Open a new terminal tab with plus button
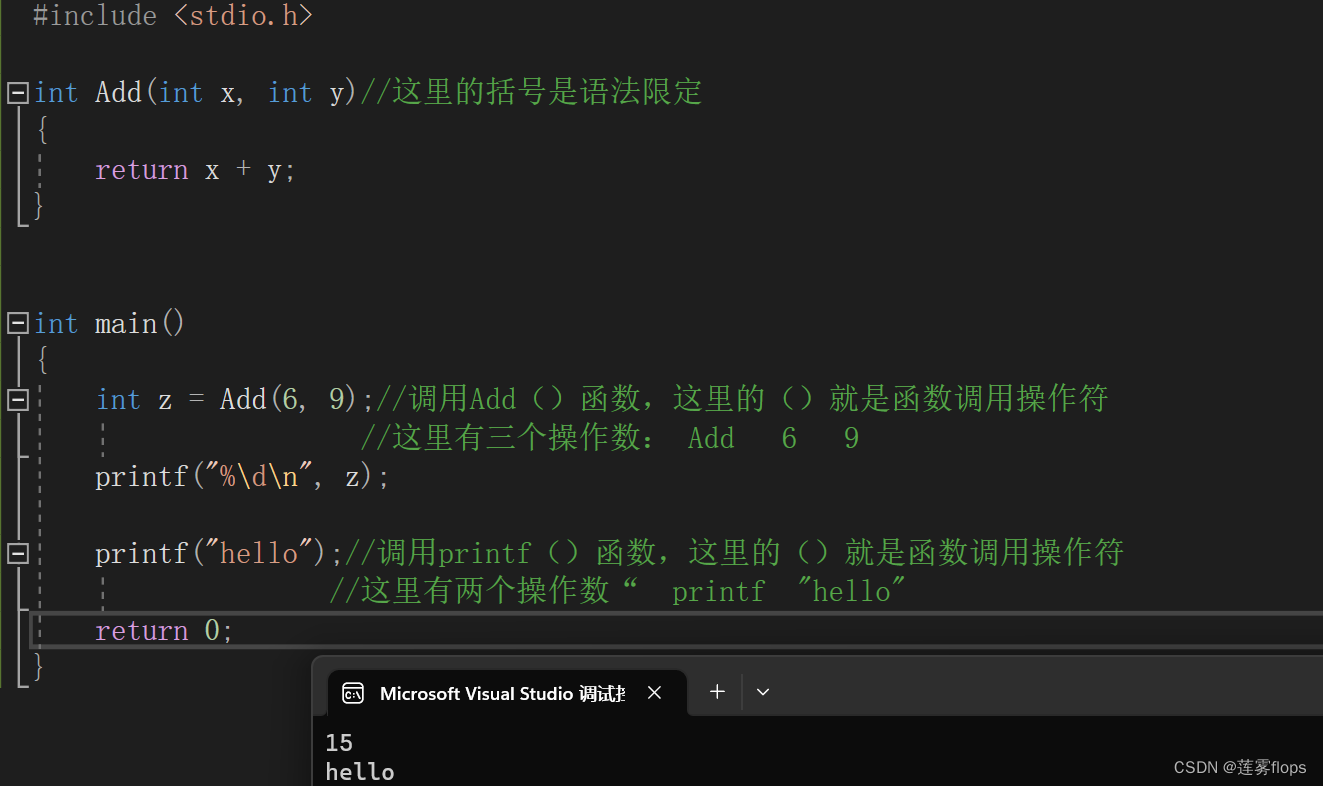The image size is (1323, 786). tap(717, 691)
